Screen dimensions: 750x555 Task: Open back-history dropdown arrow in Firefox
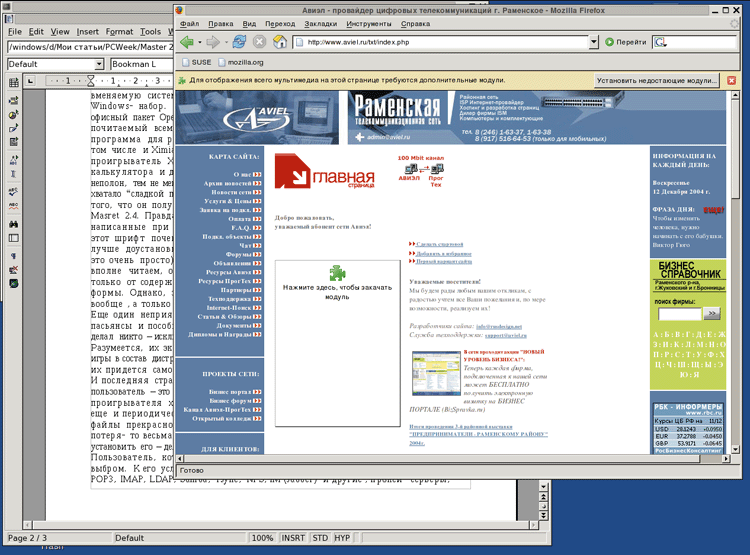(200, 42)
